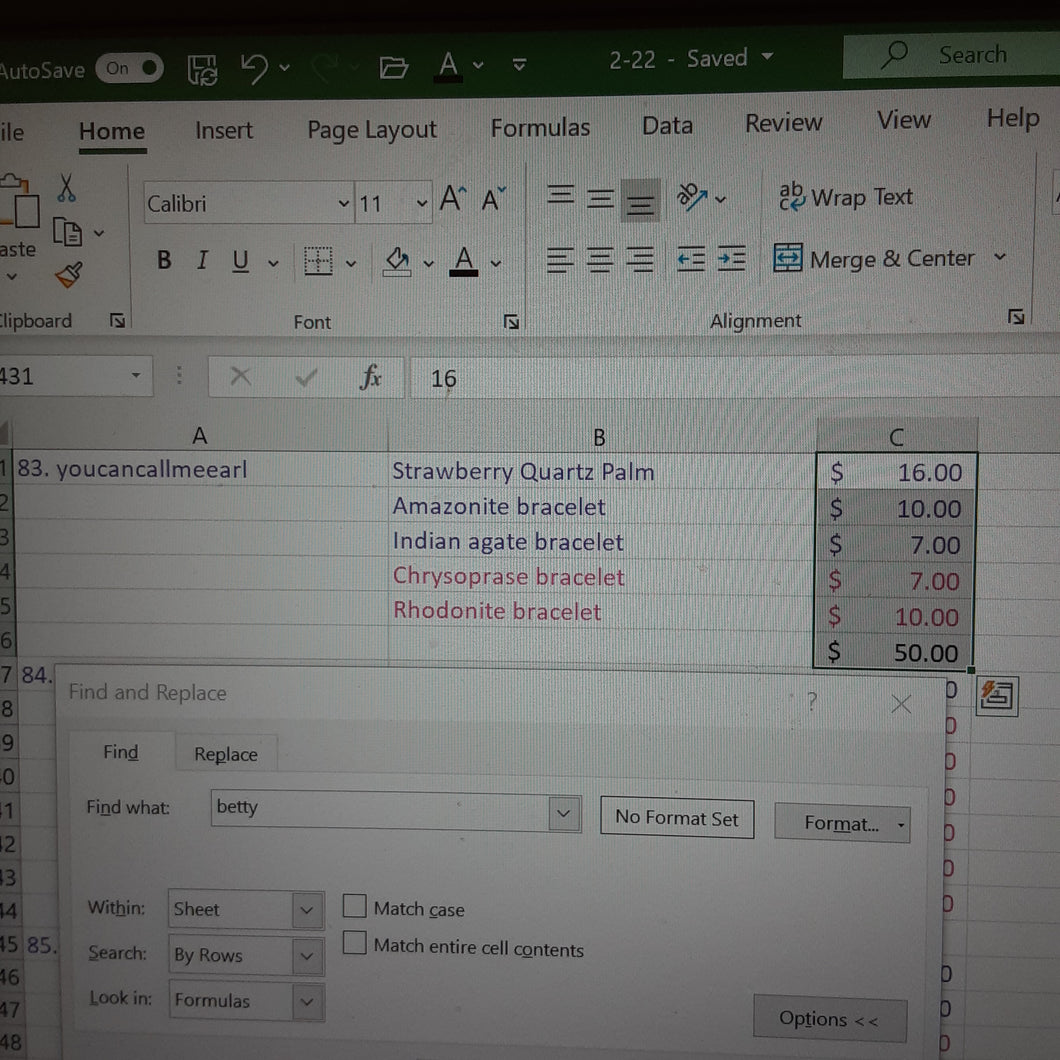Open the font size 11 dropdown
This screenshot has width=1060, height=1060.
422,203
